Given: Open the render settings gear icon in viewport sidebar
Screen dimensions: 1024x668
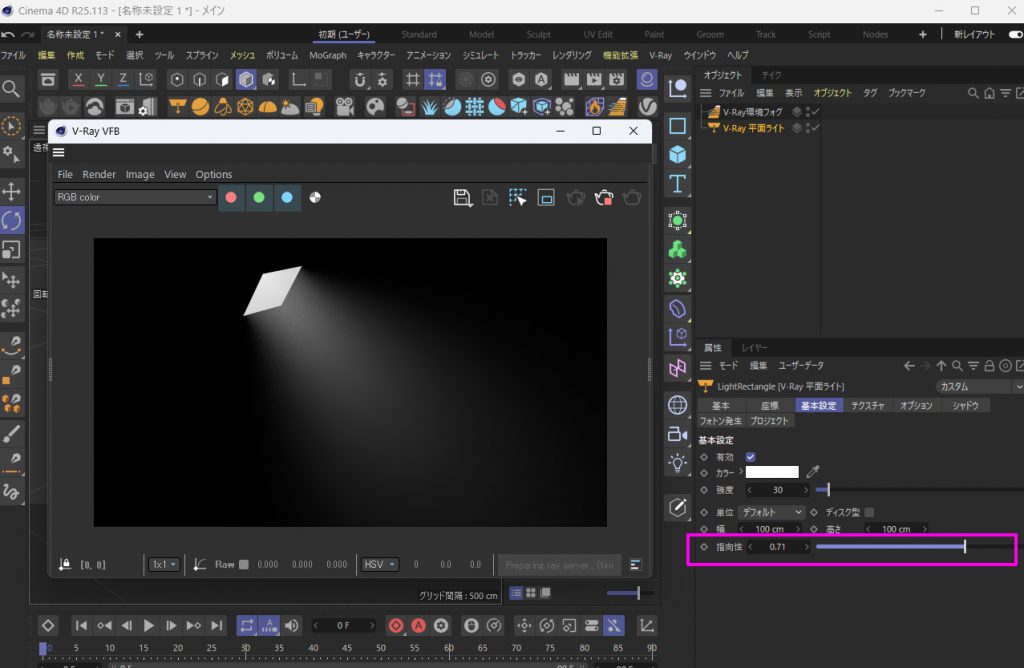Looking at the screenshot, I should [x=678, y=278].
